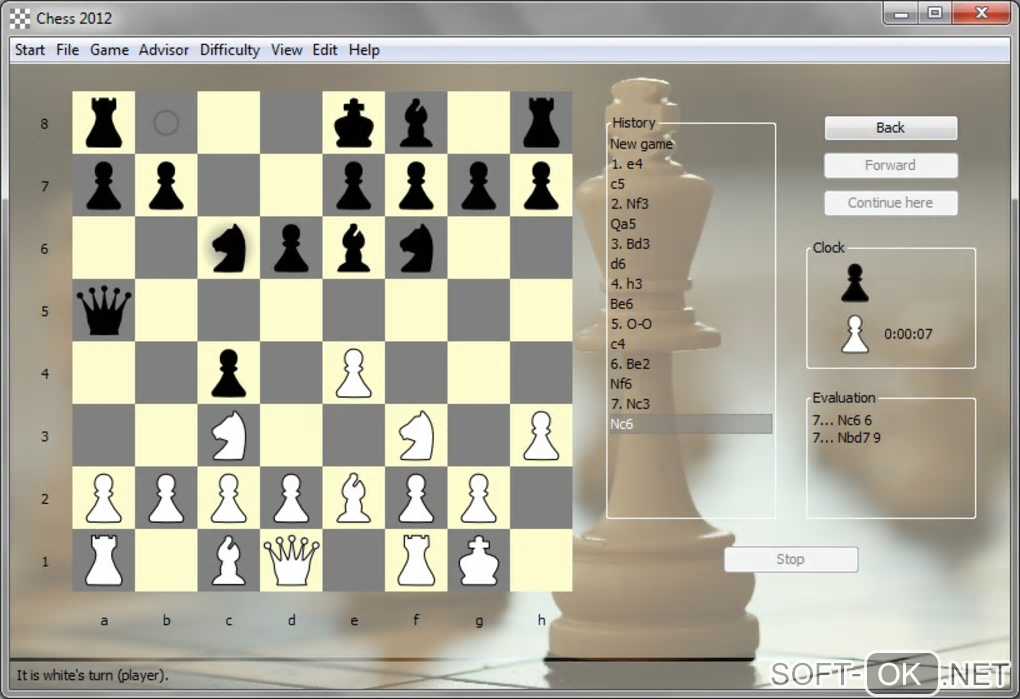Select the white king on g1
This screenshot has width=1020, height=699.
coord(479,560)
